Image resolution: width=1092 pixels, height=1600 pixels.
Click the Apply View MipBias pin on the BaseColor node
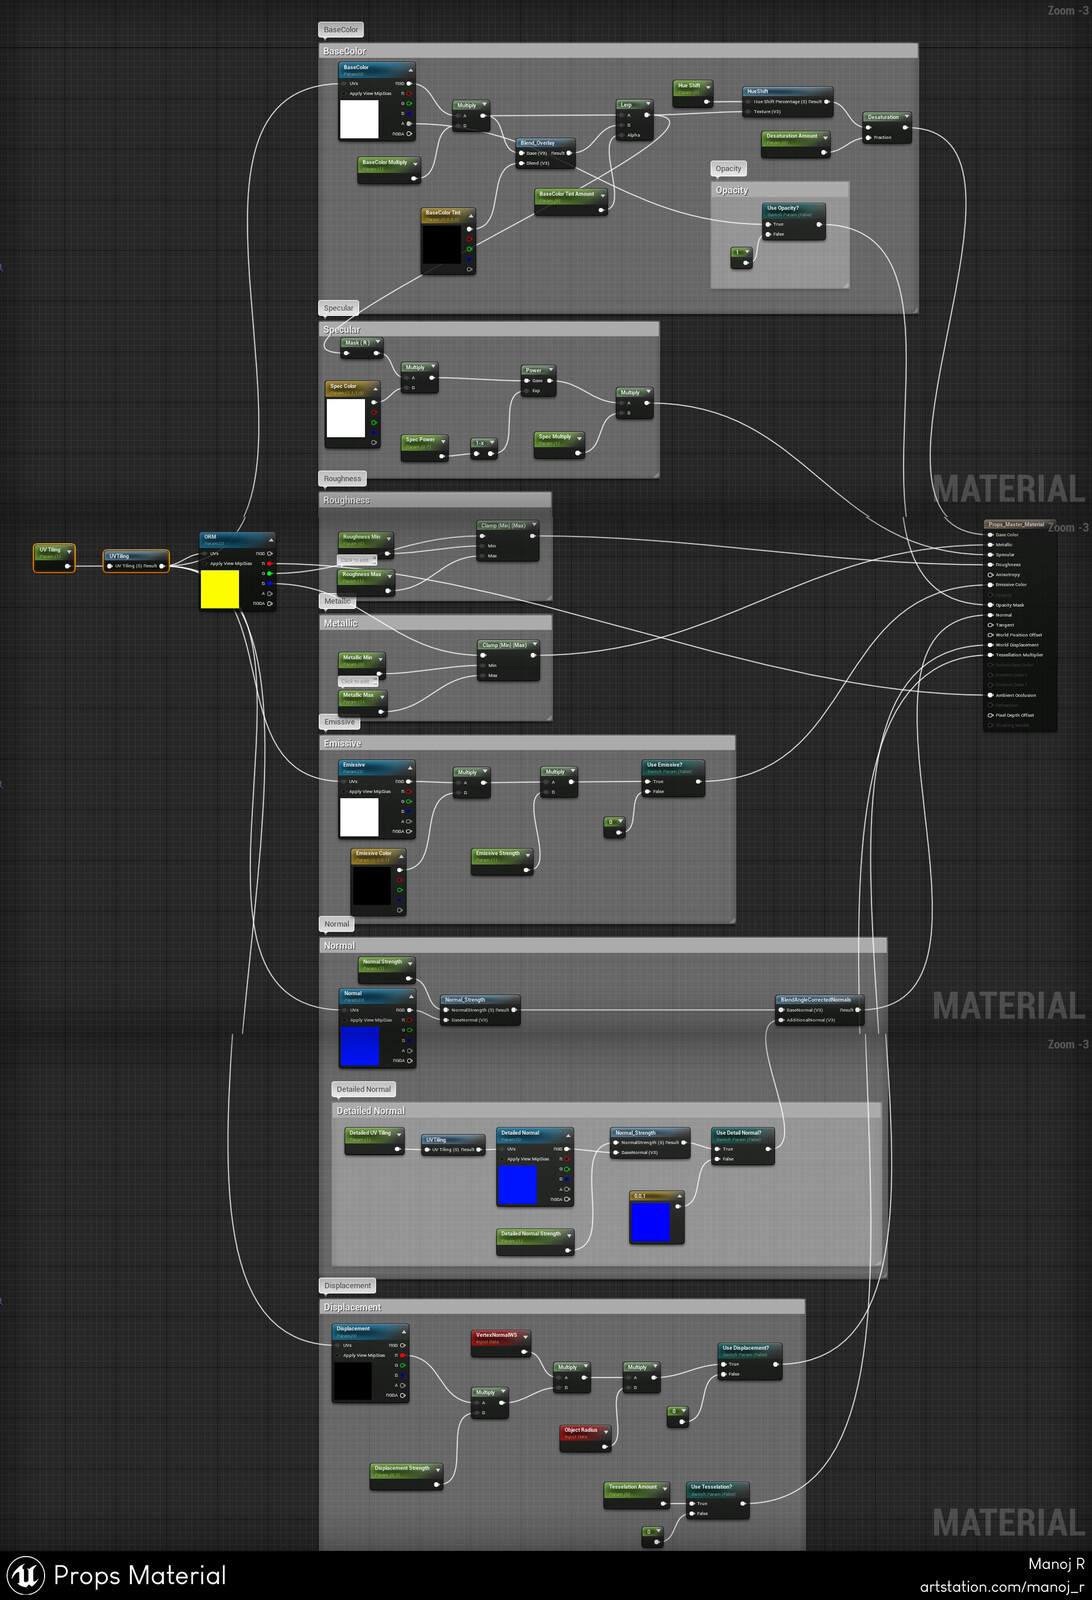pos(344,93)
